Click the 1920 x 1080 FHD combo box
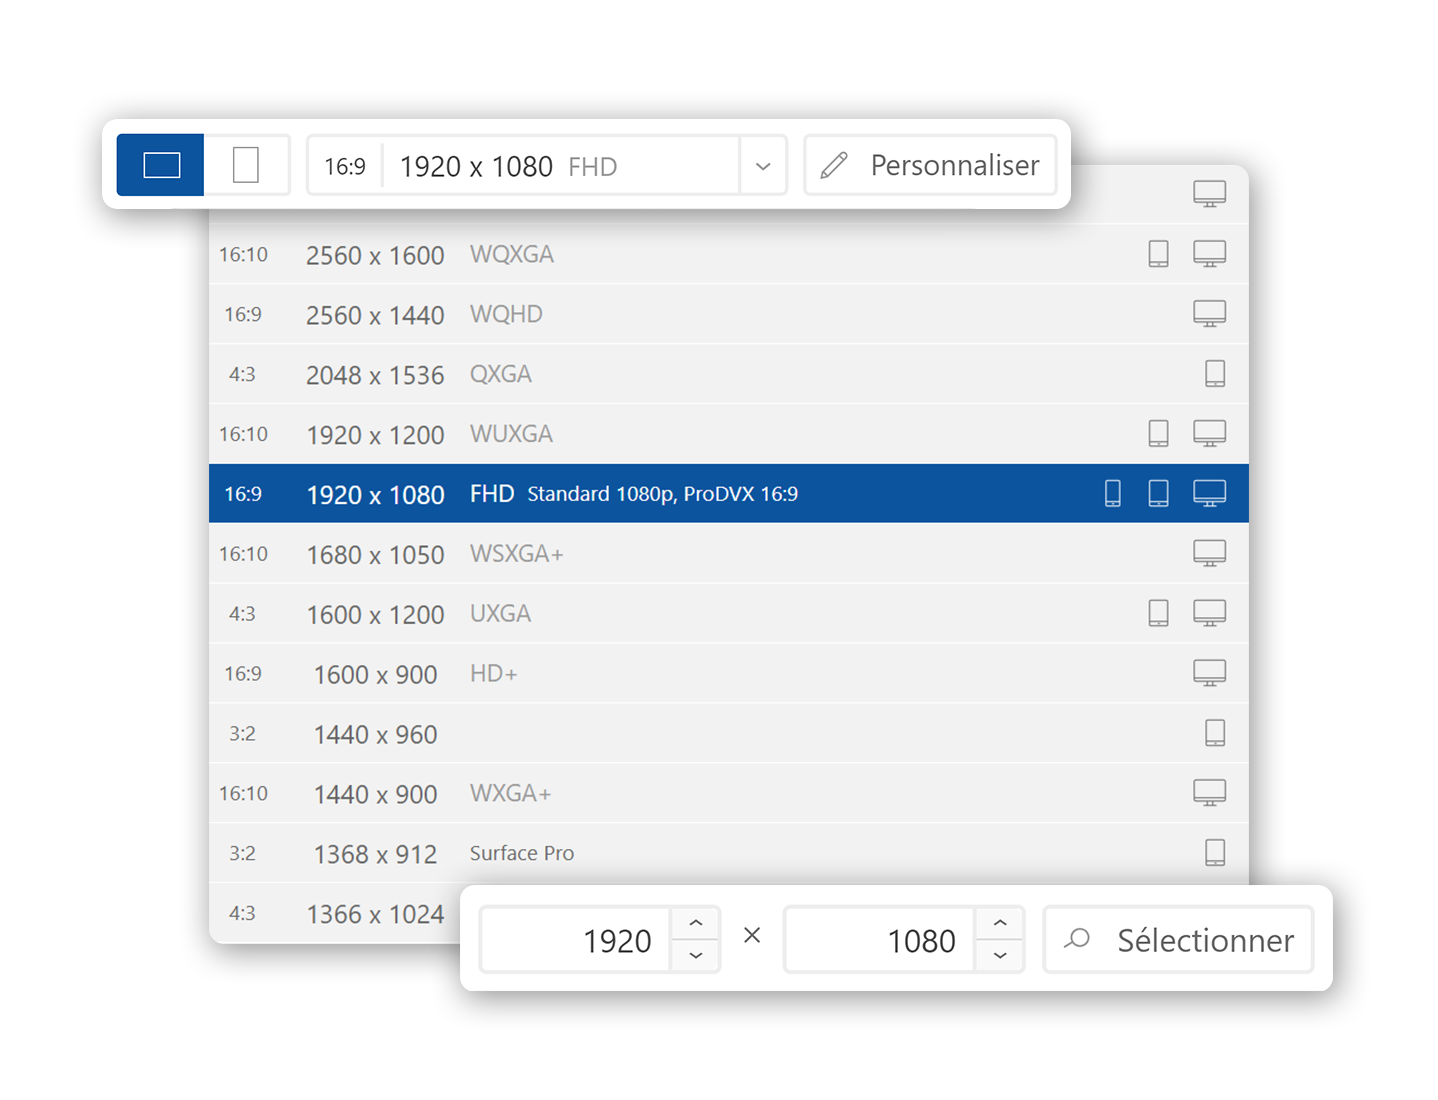The height and width of the screenshot is (1100, 1438). coord(546,165)
